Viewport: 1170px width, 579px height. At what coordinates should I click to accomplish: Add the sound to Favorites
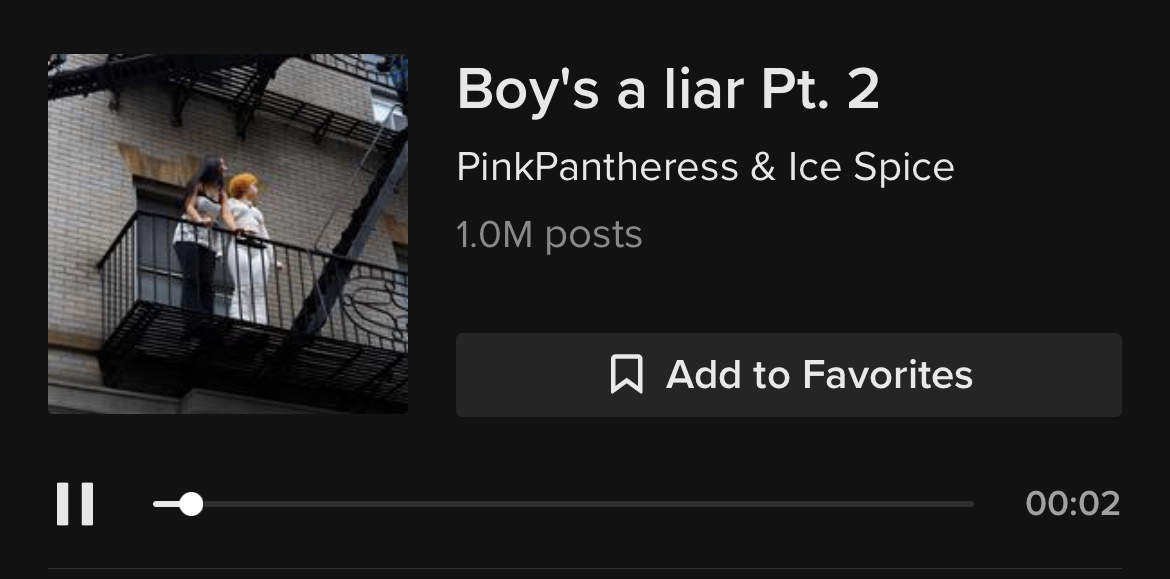coord(789,375)
